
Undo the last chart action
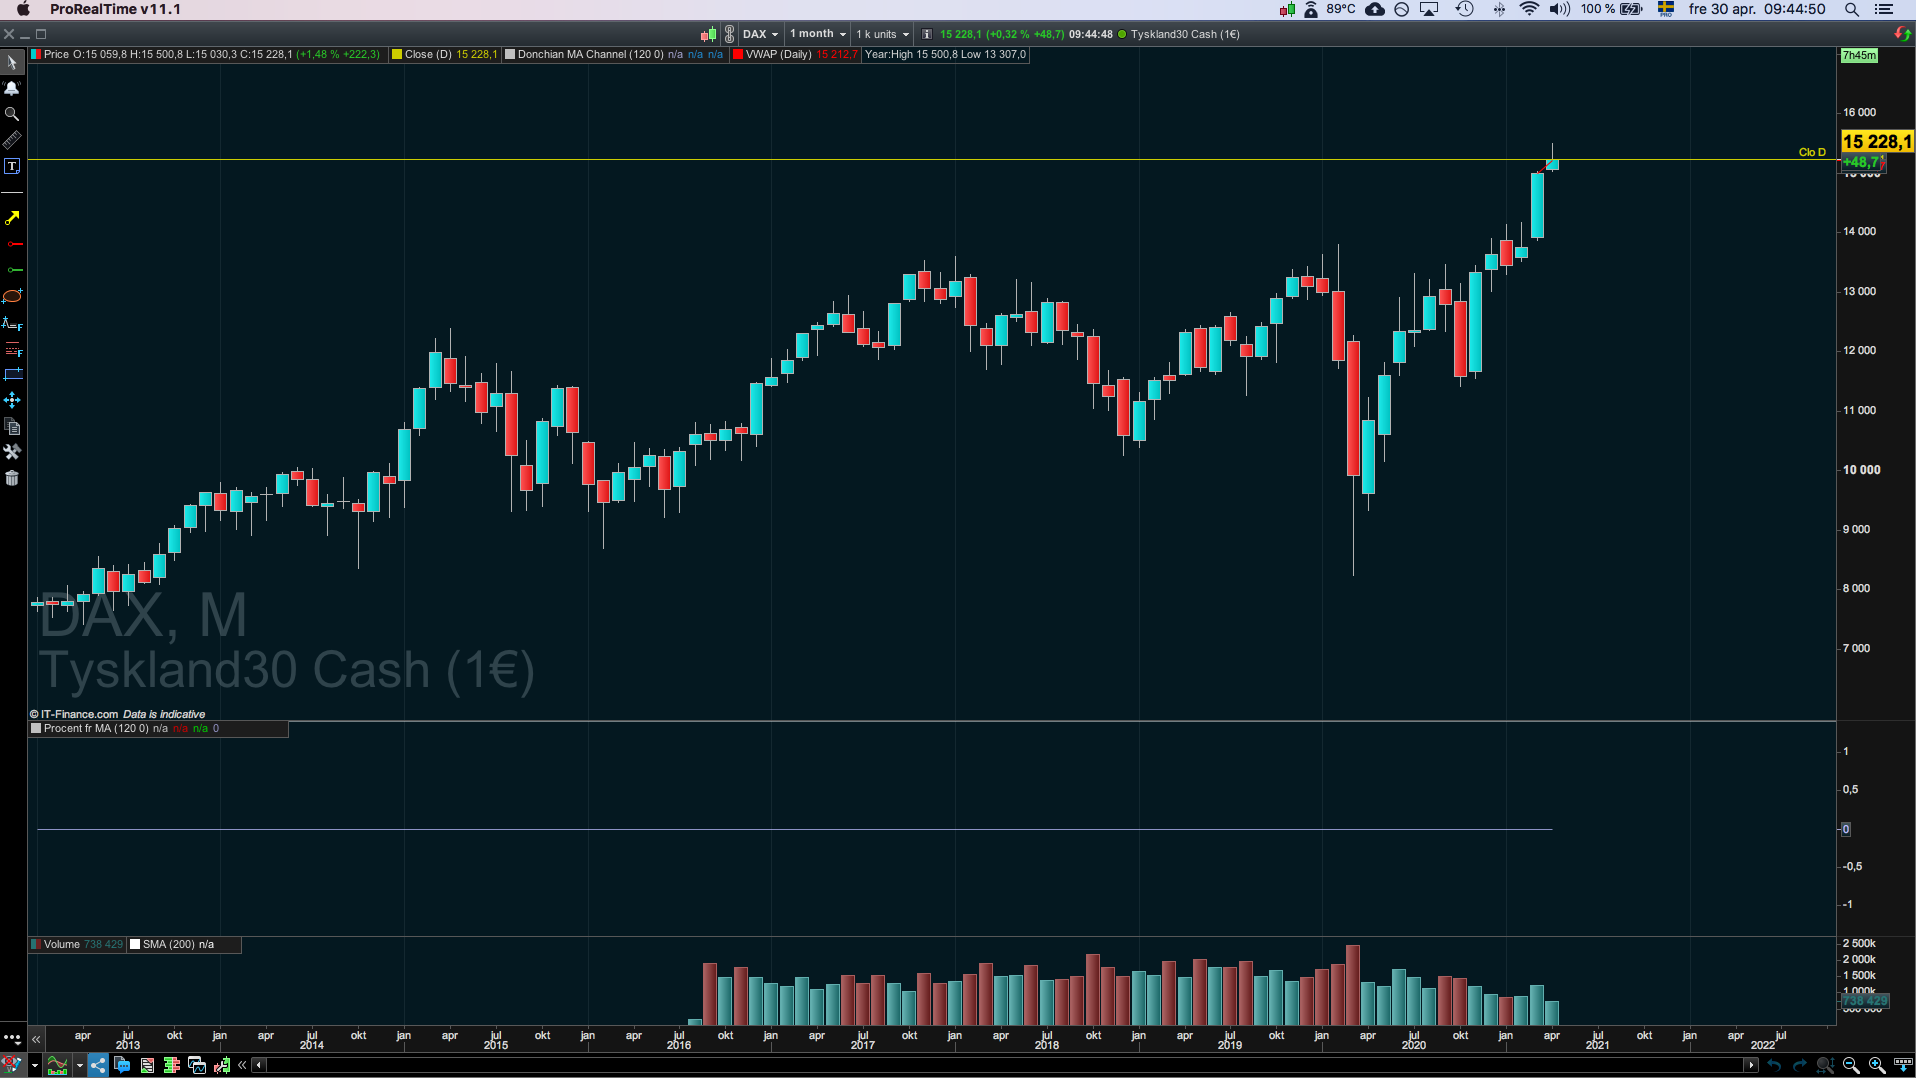click(1774, 1065)
